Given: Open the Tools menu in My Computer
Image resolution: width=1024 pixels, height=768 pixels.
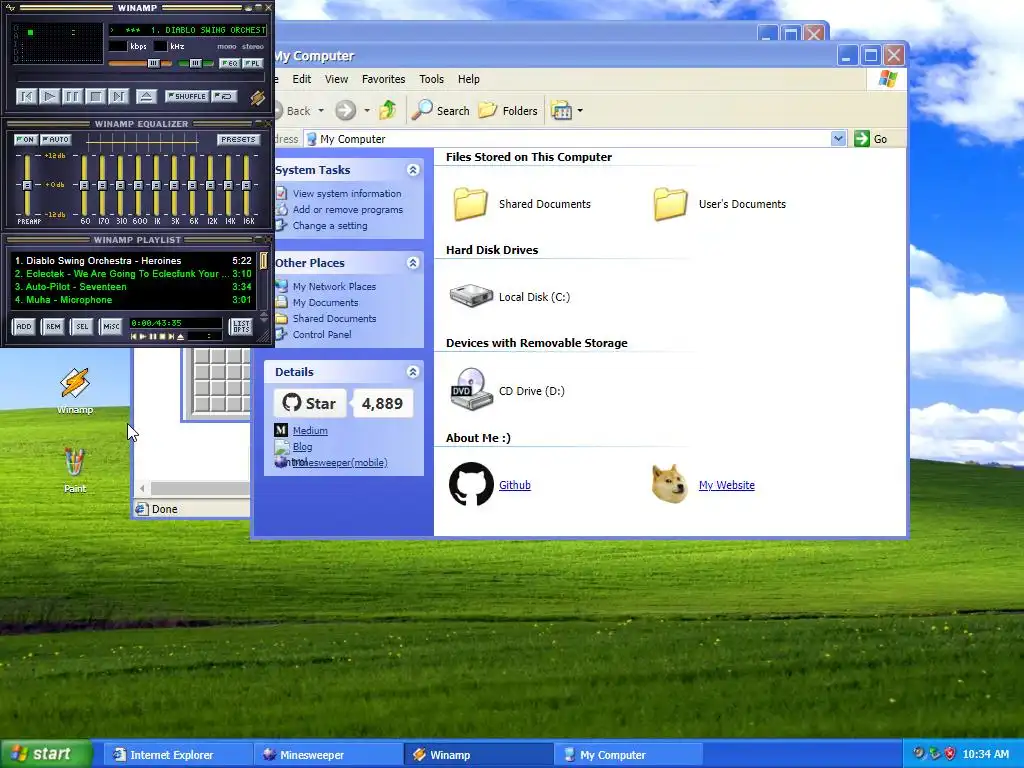Looking at the screenshot, I should coord(431,79).
